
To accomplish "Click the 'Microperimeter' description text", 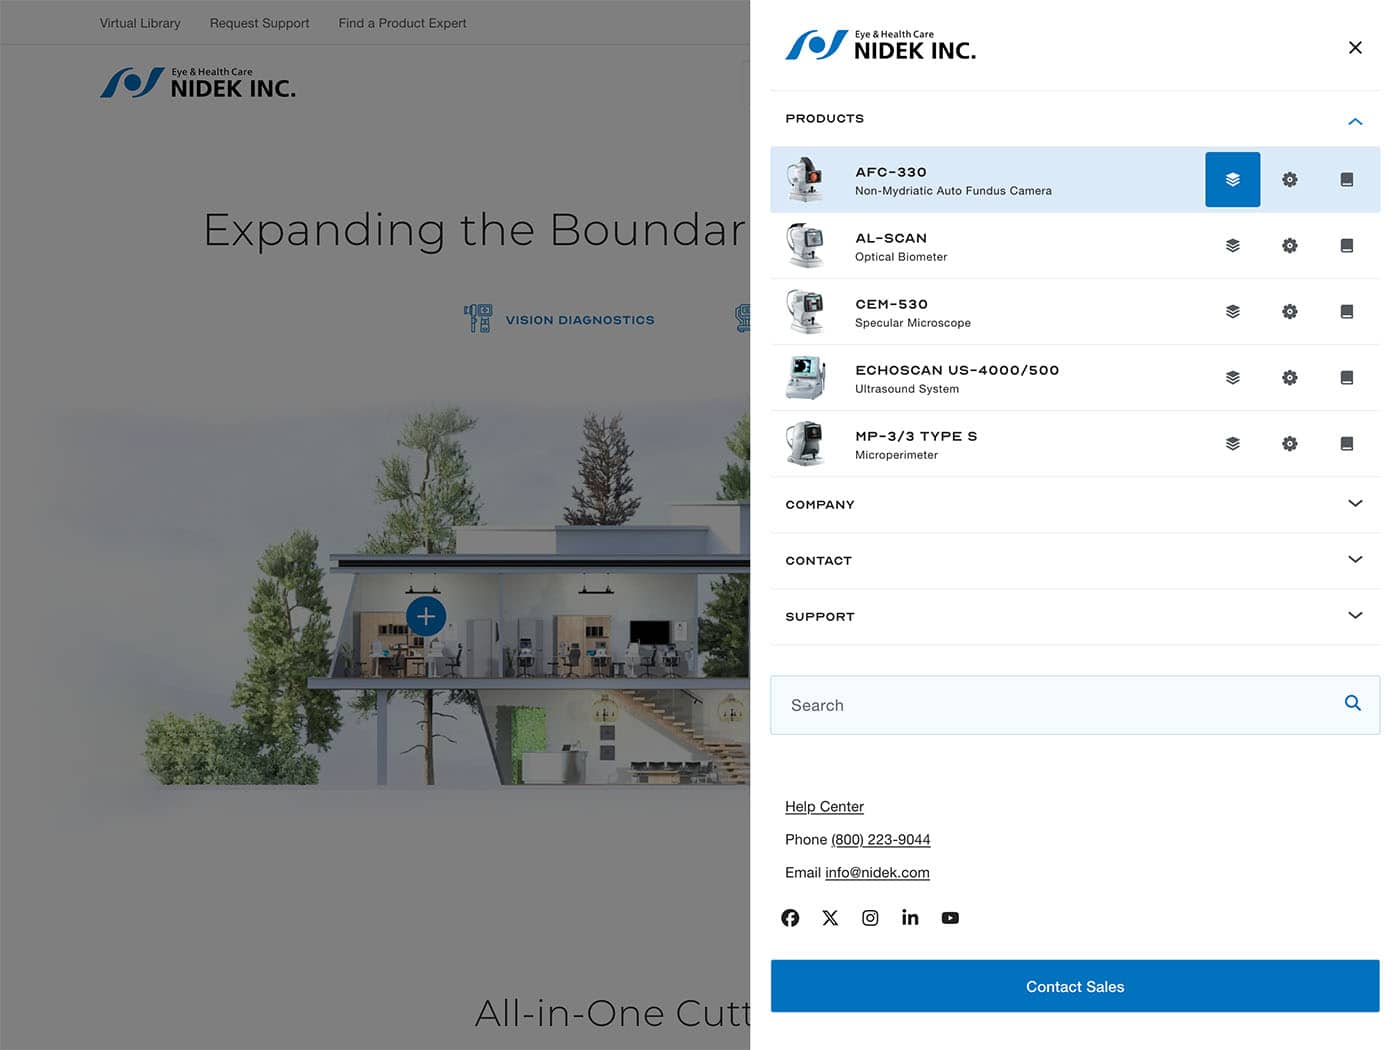I will pos(896,455).
